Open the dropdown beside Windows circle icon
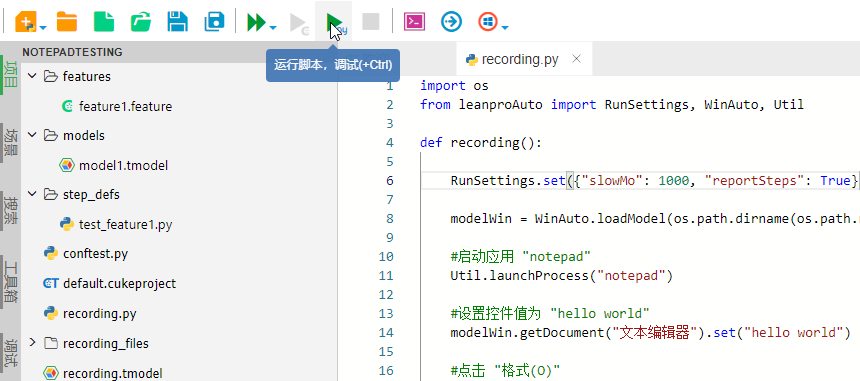Screen dimensions: 860x381 tap(505, 27)
